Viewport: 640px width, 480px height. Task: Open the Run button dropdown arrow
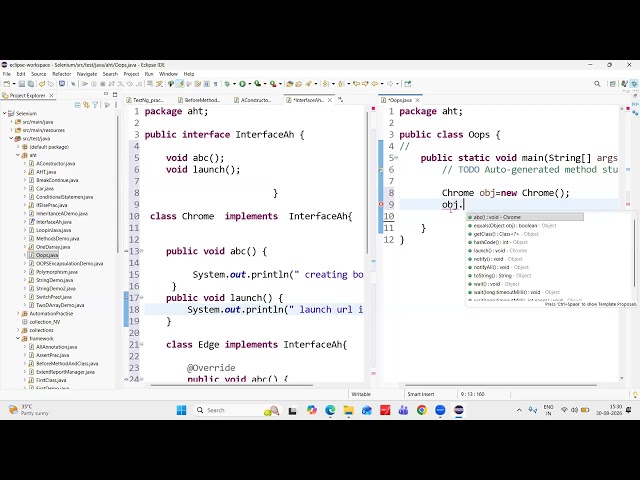click(249, 84)
